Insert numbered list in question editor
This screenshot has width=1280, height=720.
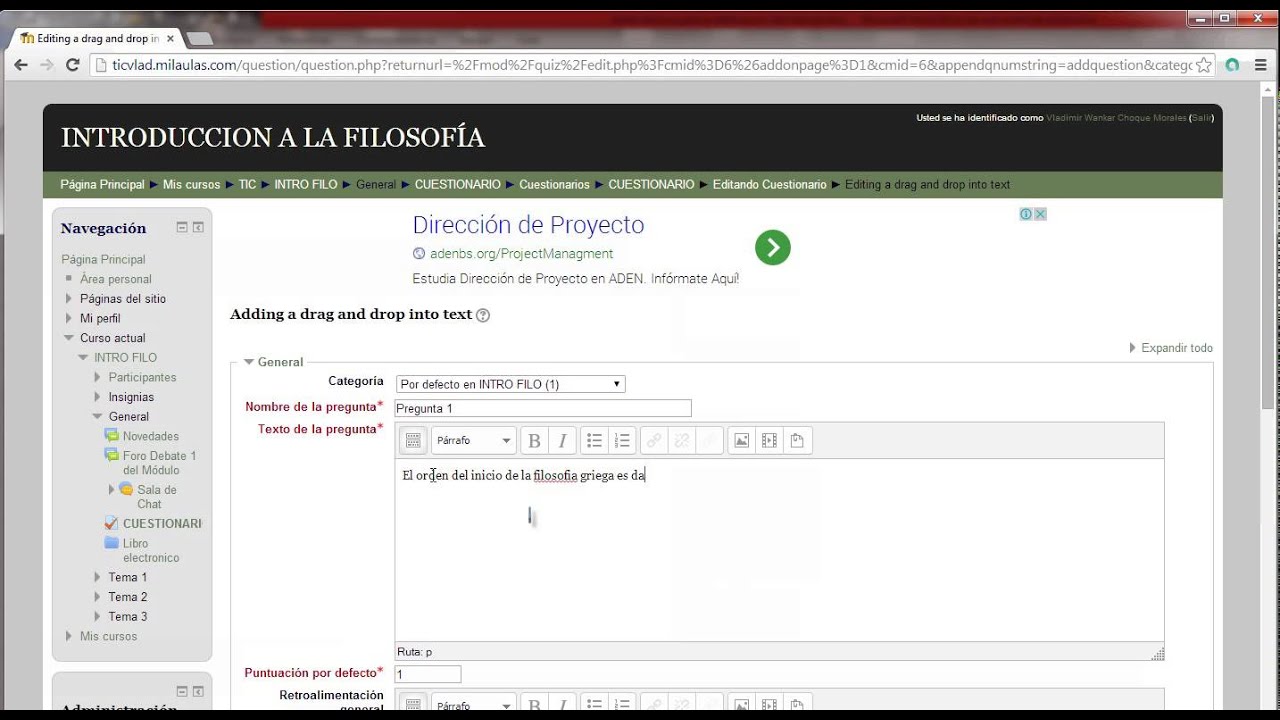click(x=622, y=440)
